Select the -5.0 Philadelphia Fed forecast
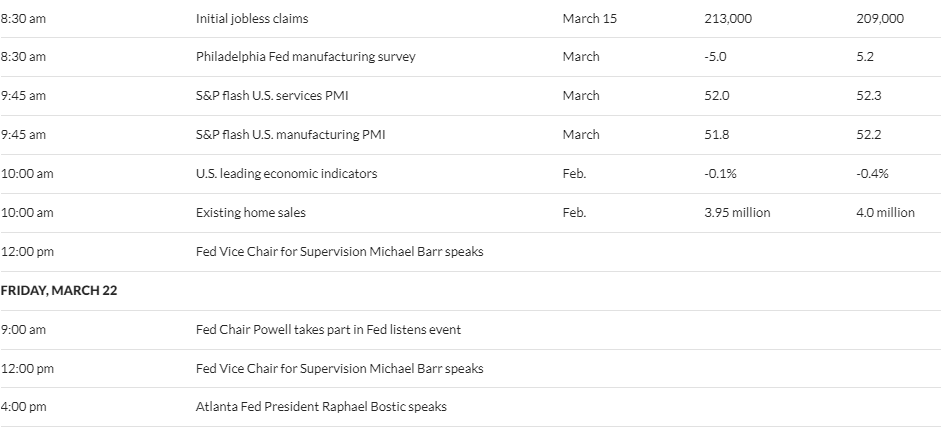Screen dimensions: 944x433 [715, 57]
